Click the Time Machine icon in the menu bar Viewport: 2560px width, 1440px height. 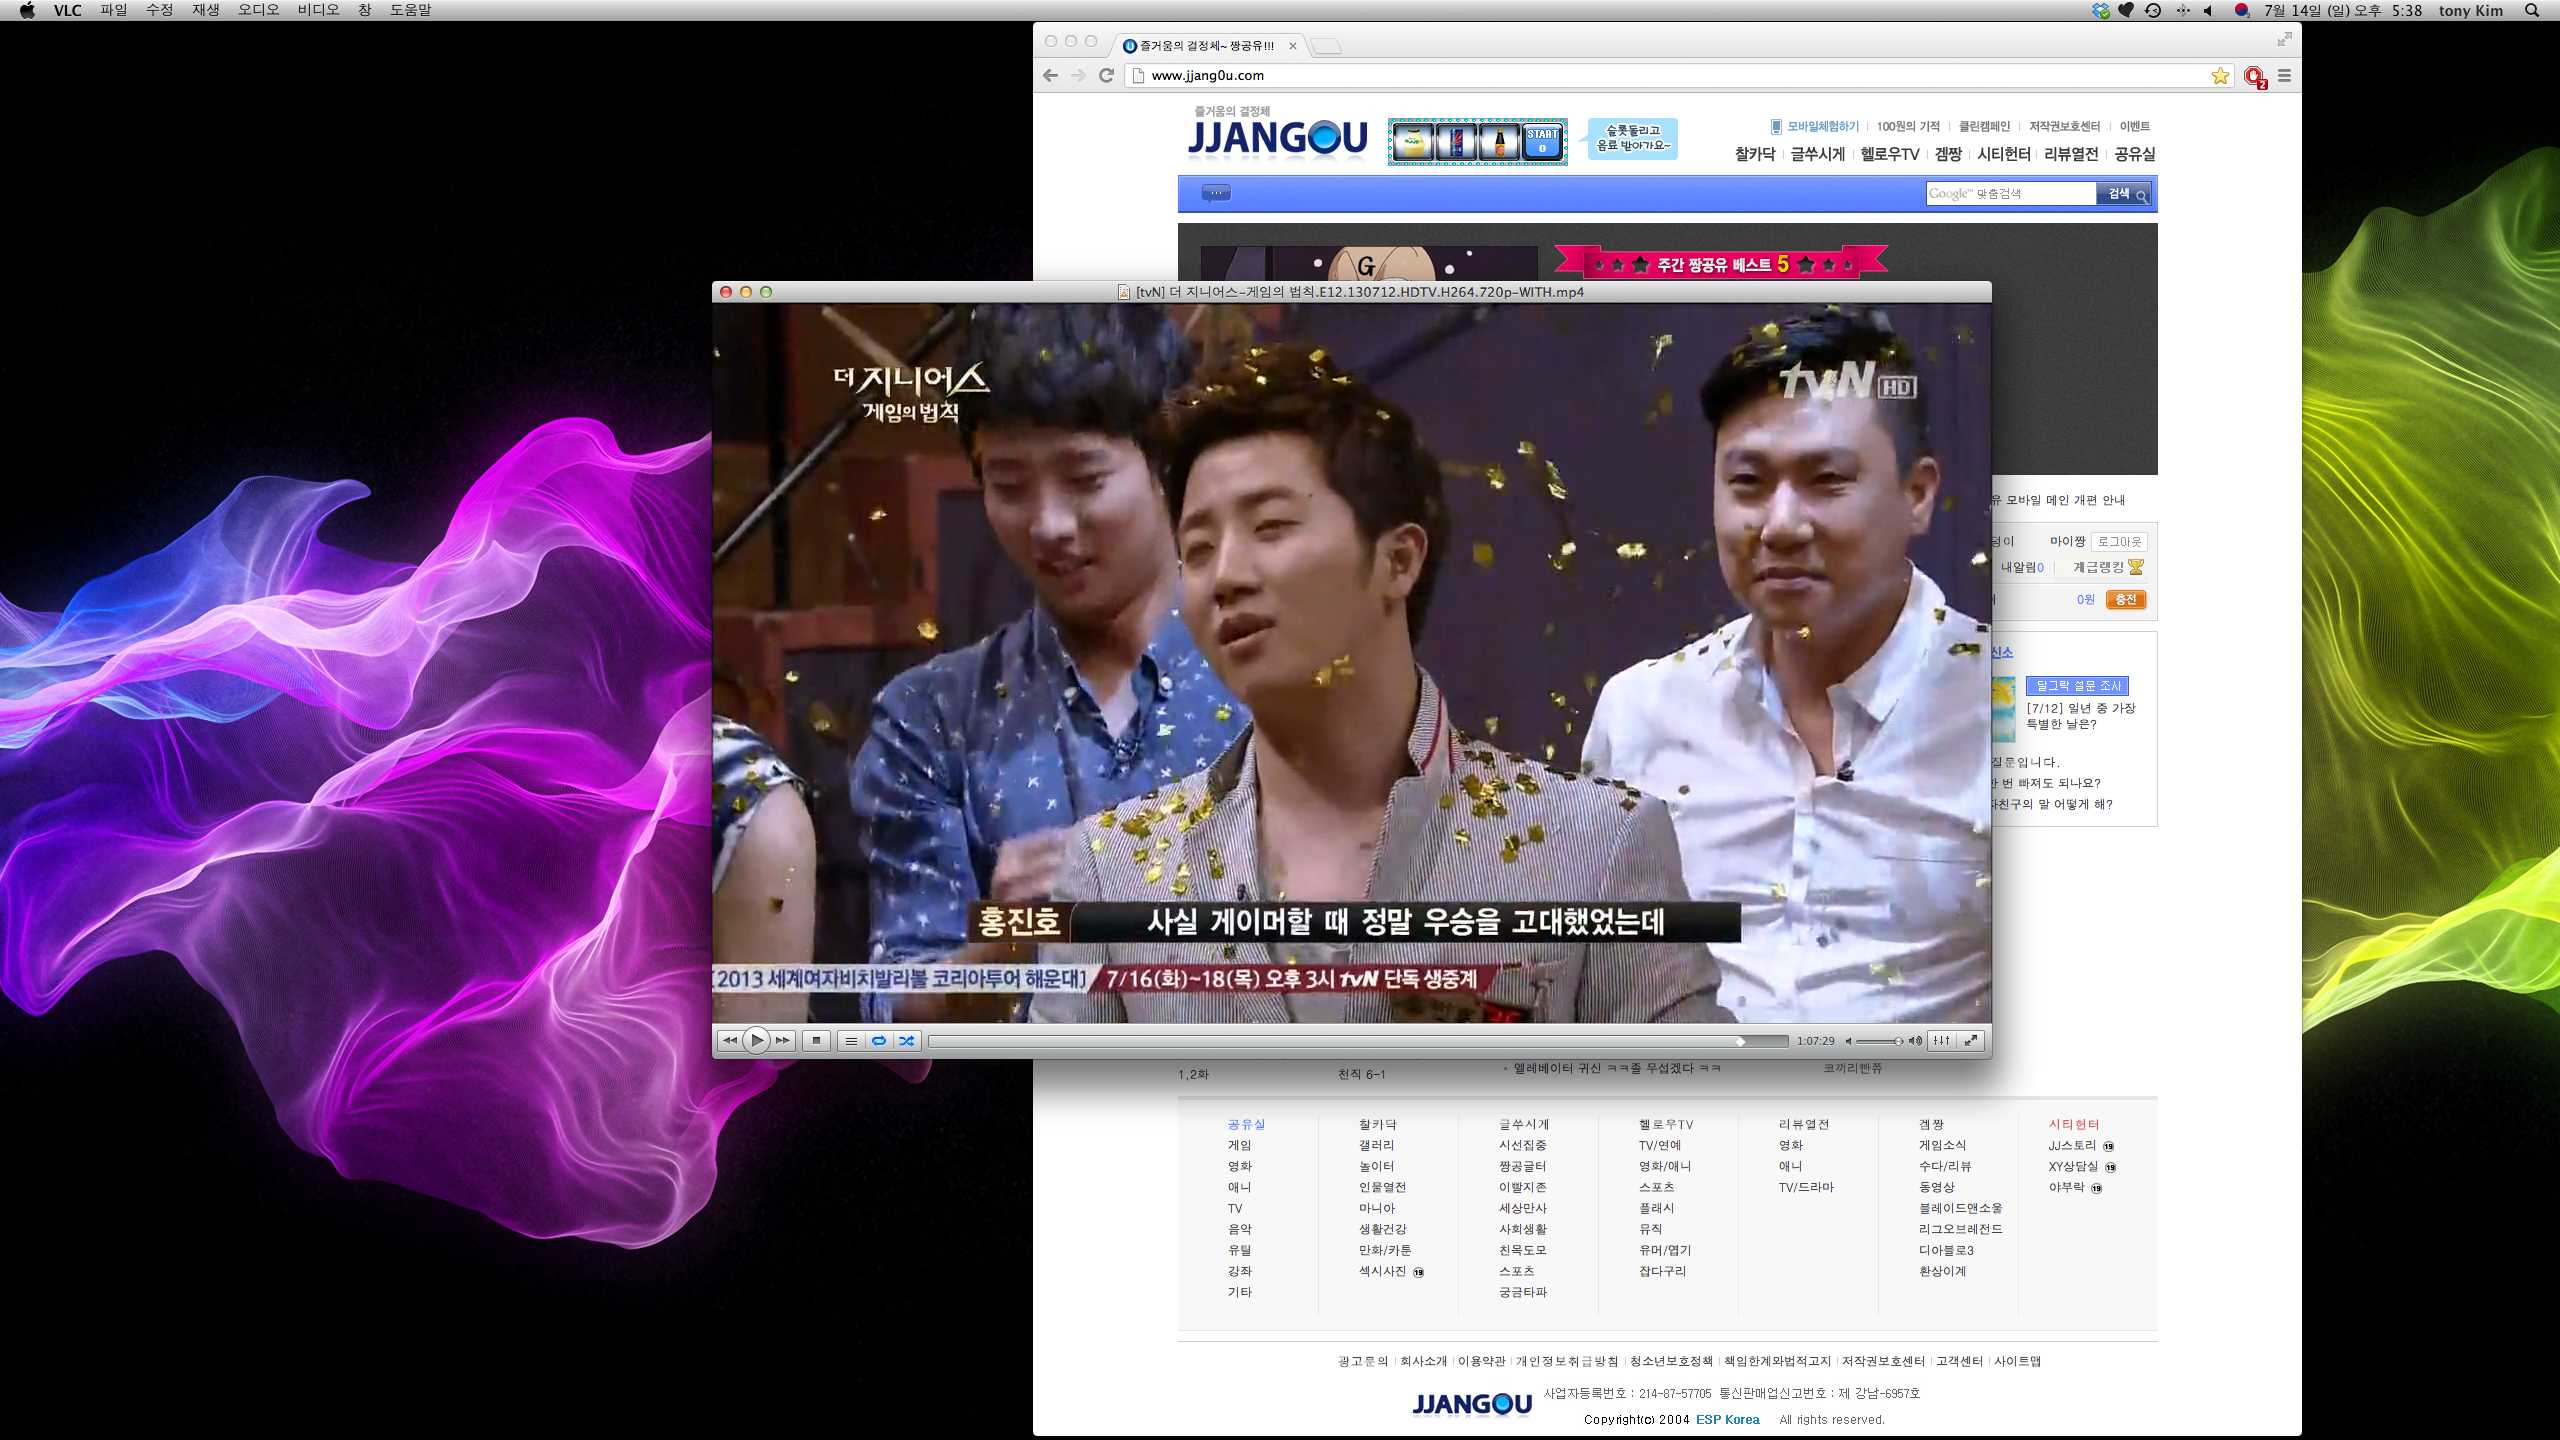tap(2153, 10)
